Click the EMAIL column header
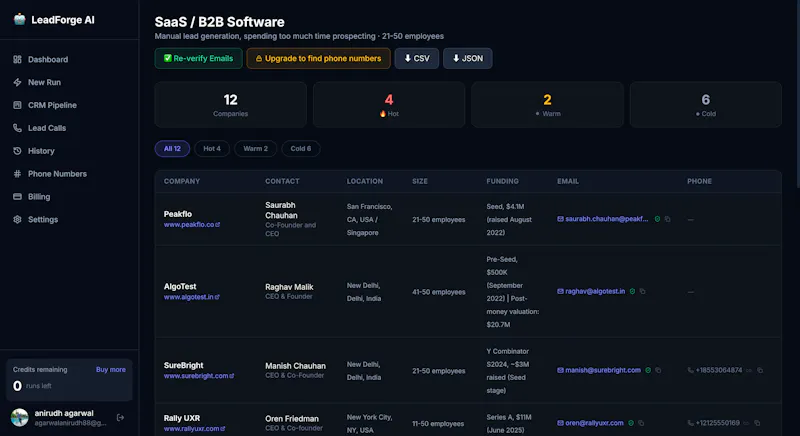Image resolution: width=800 pixels, height=436 pixels. pos(568,181)
